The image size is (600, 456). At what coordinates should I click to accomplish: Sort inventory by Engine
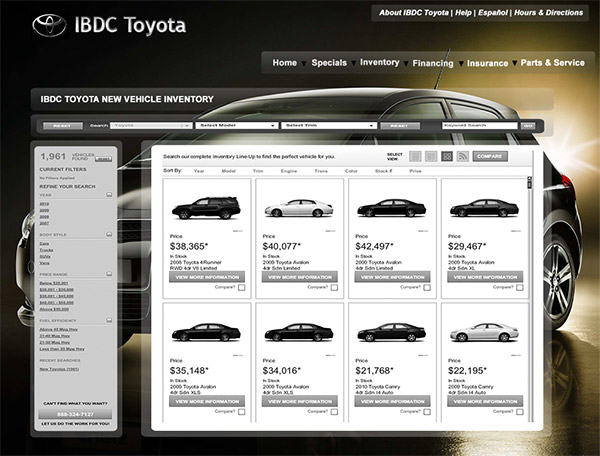(289, 171)
